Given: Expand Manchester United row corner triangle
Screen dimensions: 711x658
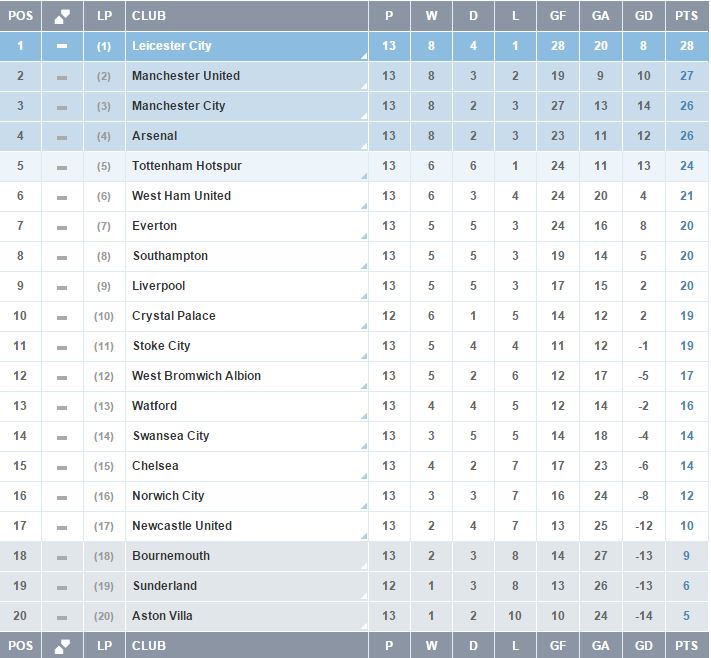Looking at the screenshot, I should point(364,86).
